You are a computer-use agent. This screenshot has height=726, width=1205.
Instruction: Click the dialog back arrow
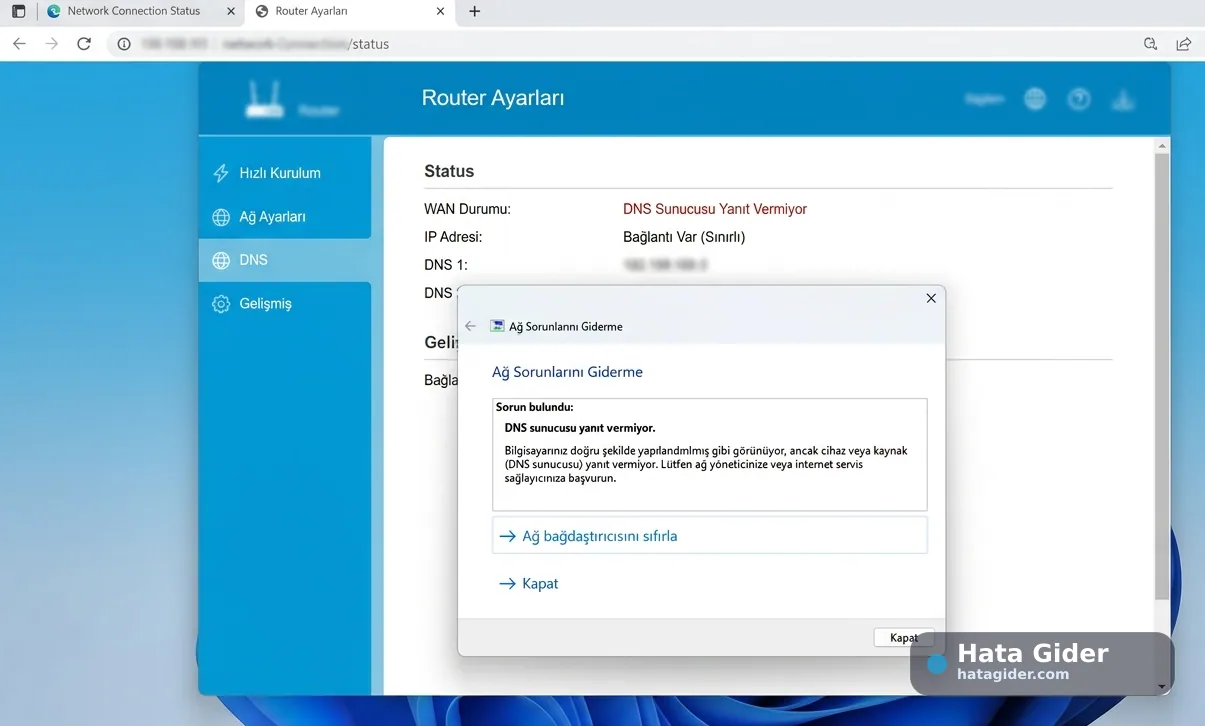[x=471, y=326]
